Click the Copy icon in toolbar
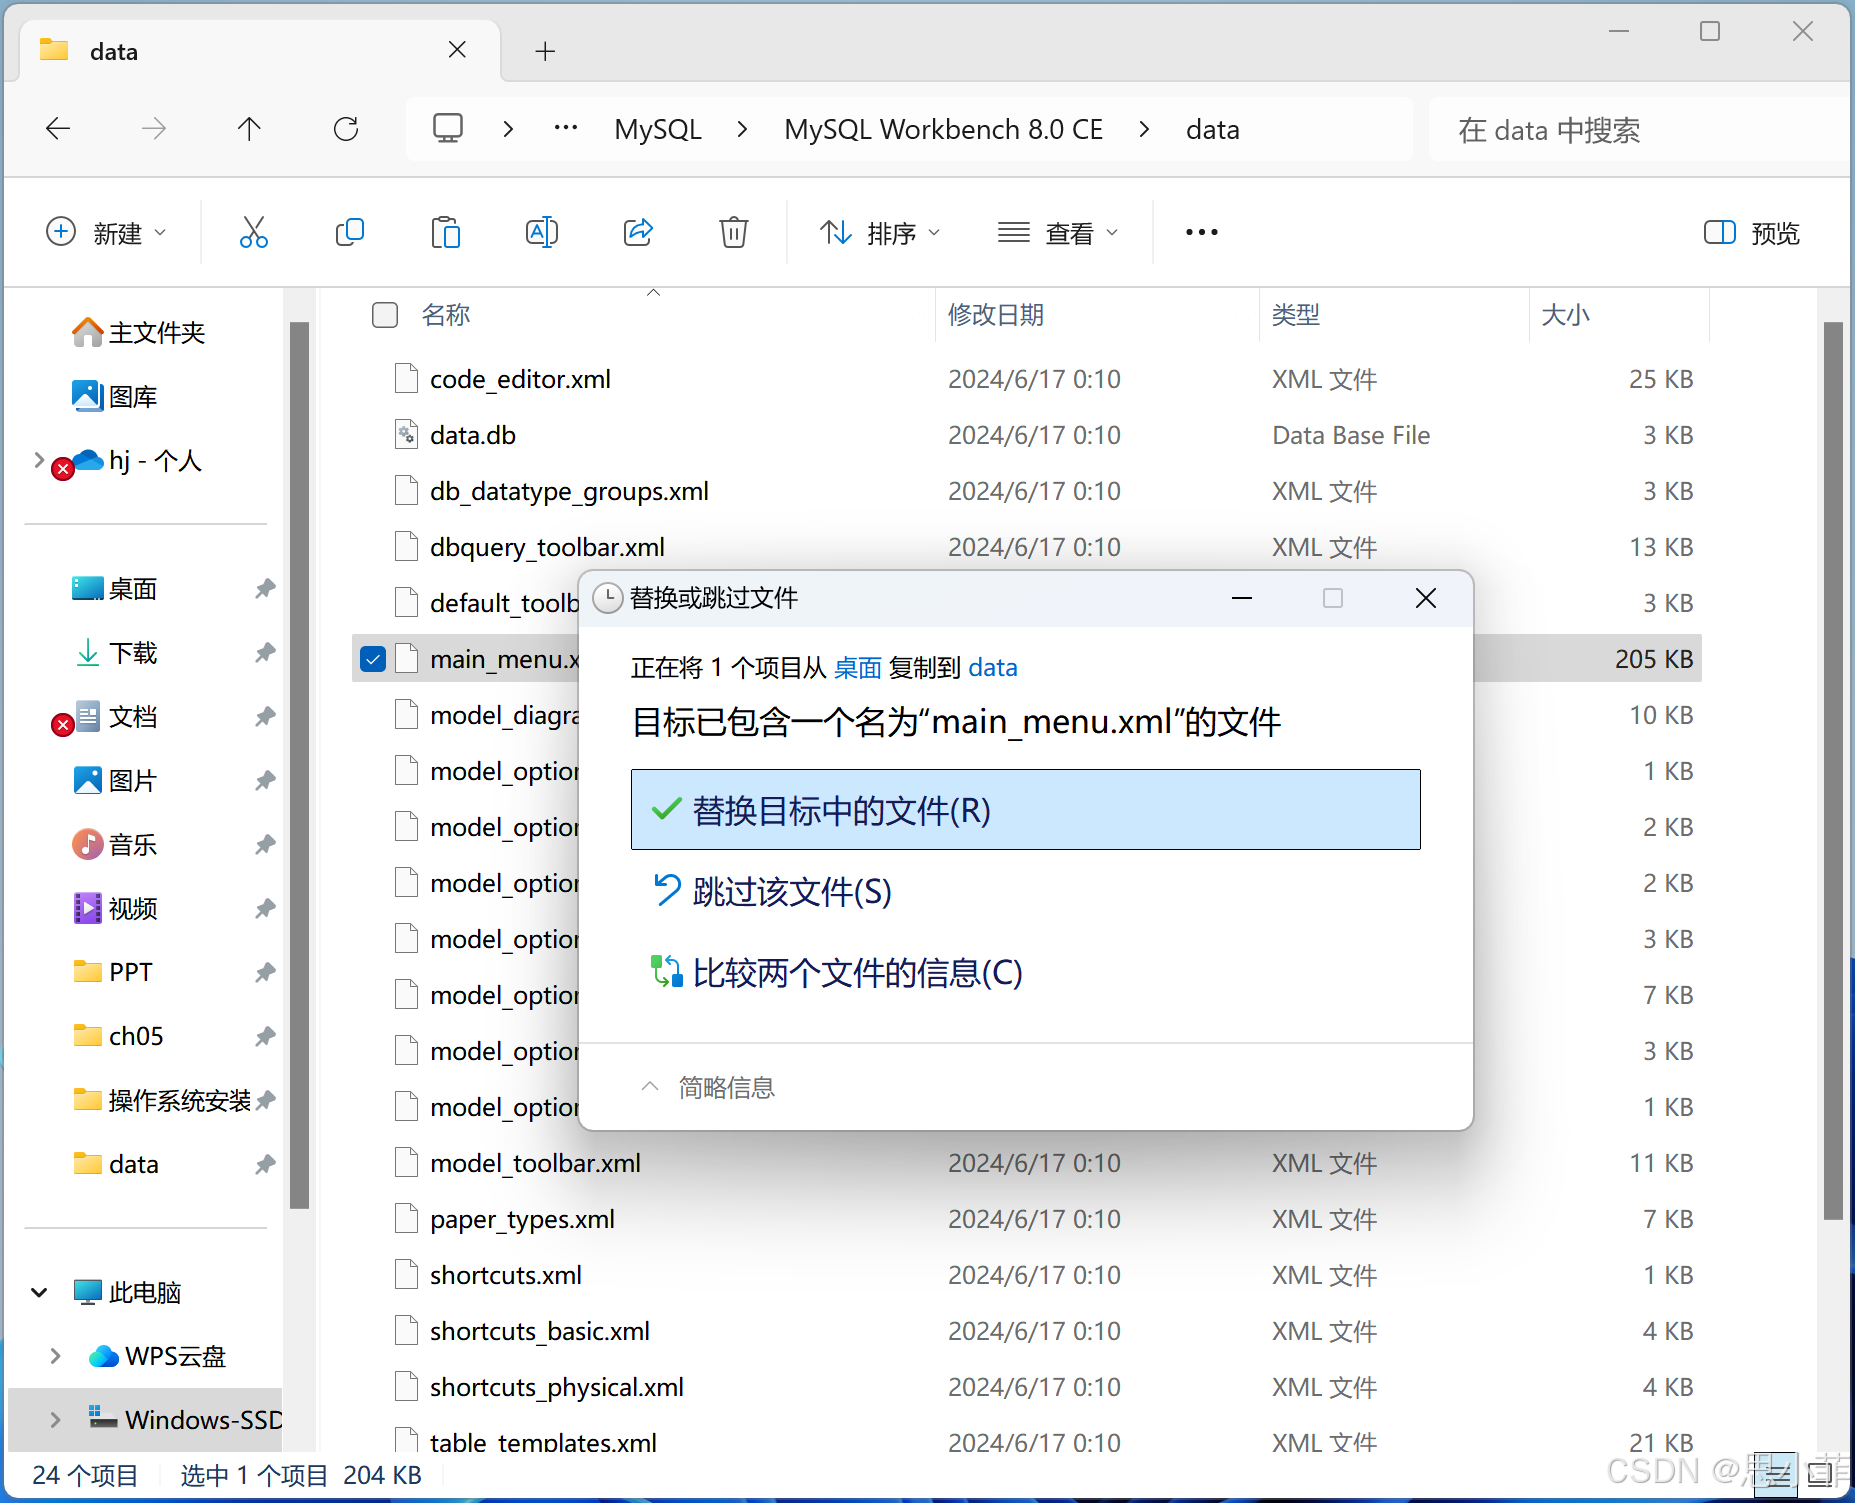The height and width of the screenshot is (1503, 1855). coord(350,233)
